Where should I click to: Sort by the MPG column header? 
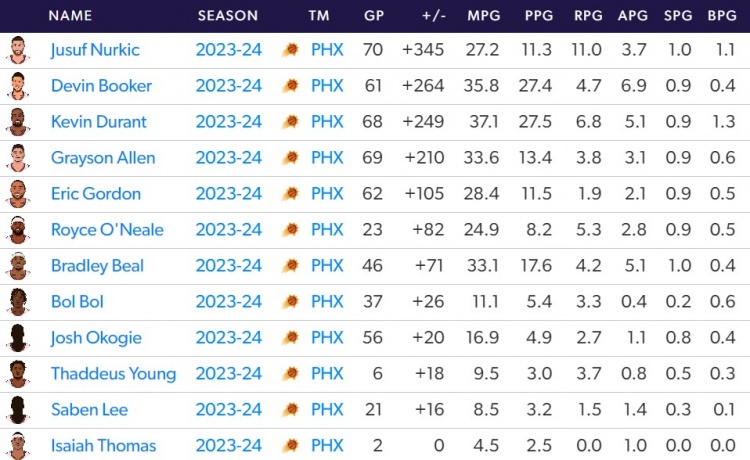[483, 16]
